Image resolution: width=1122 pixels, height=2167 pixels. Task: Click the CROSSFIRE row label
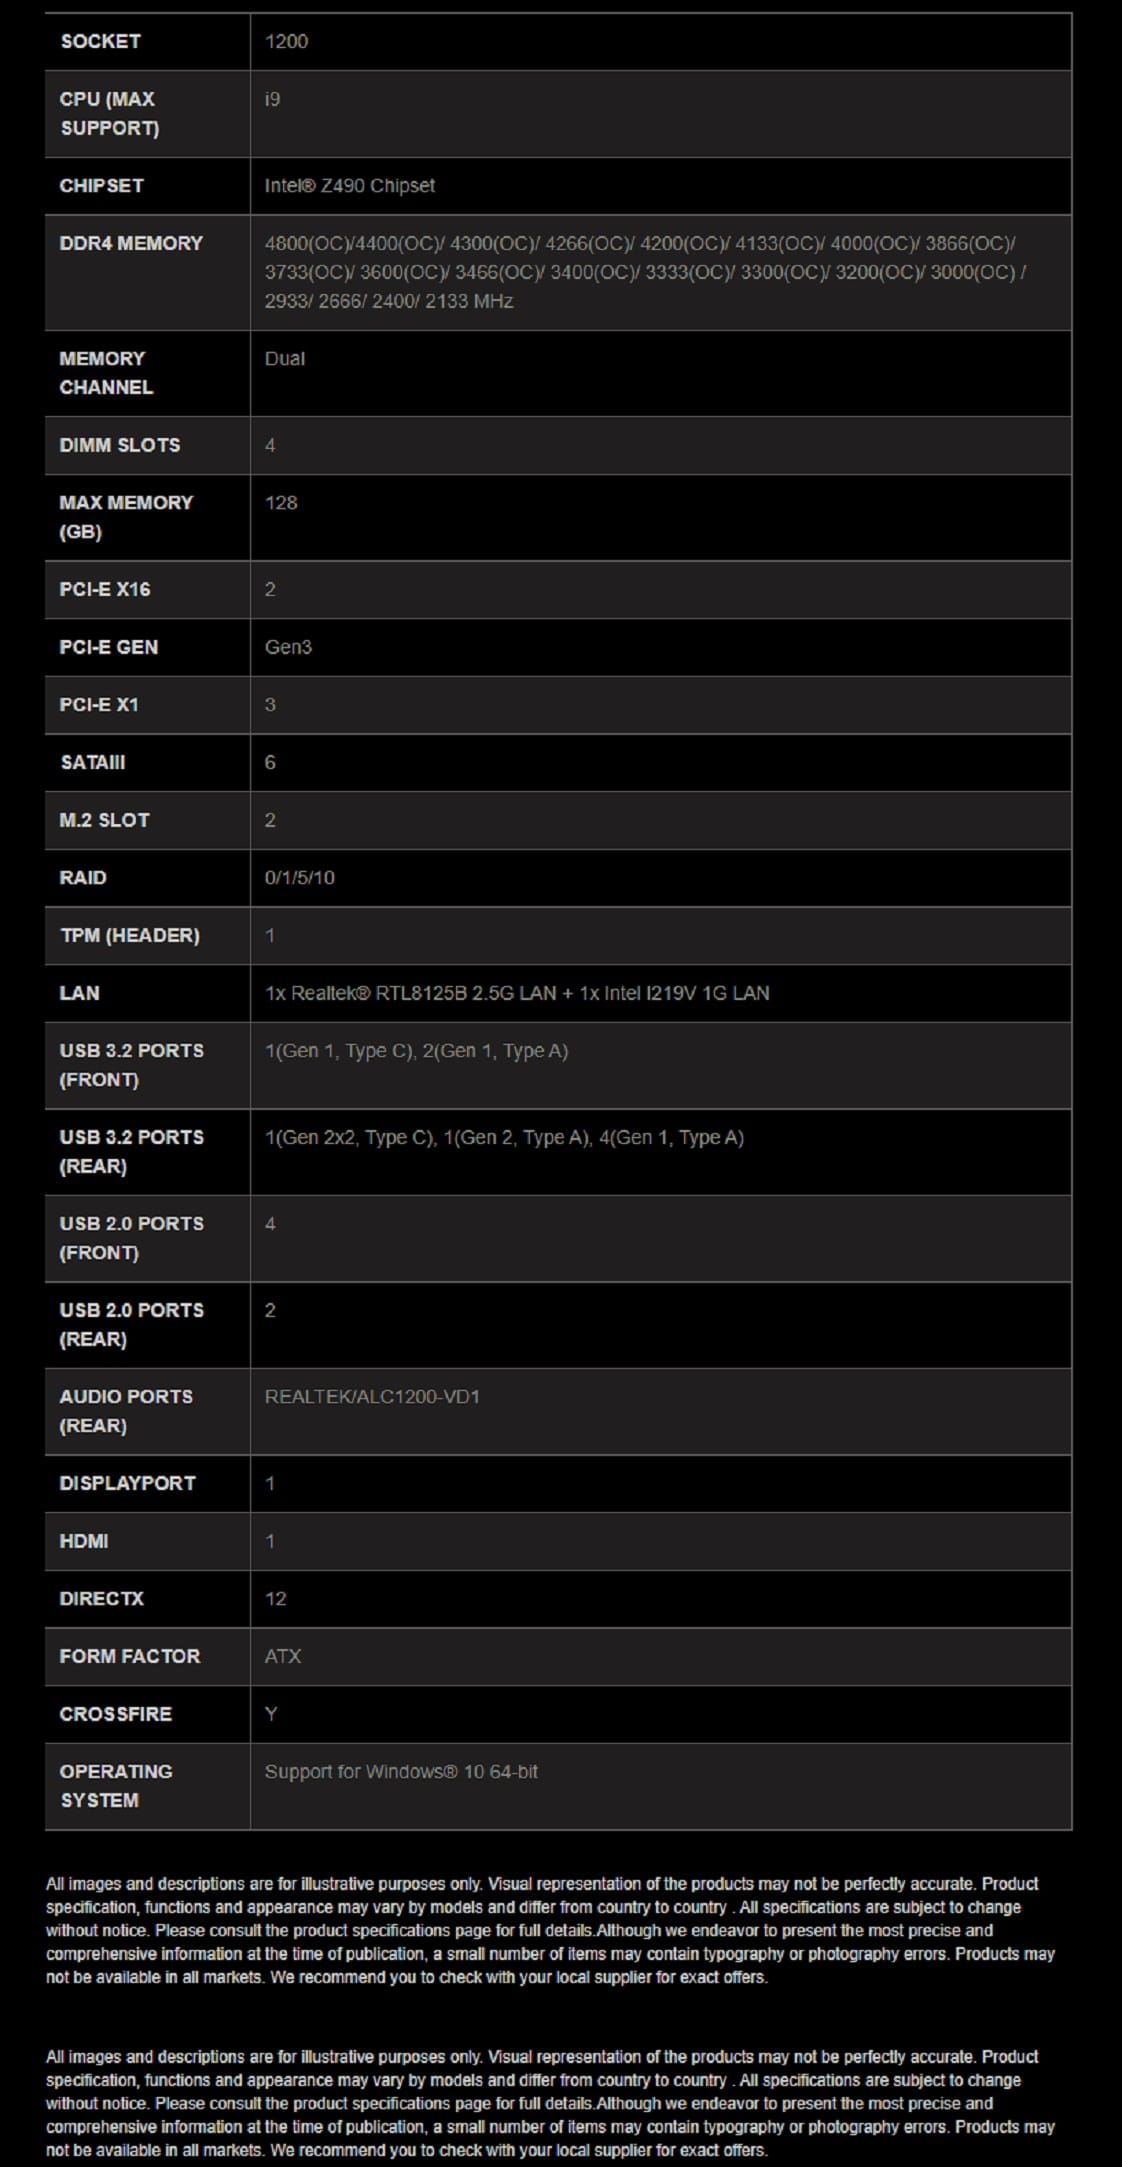click(115, 1714)
